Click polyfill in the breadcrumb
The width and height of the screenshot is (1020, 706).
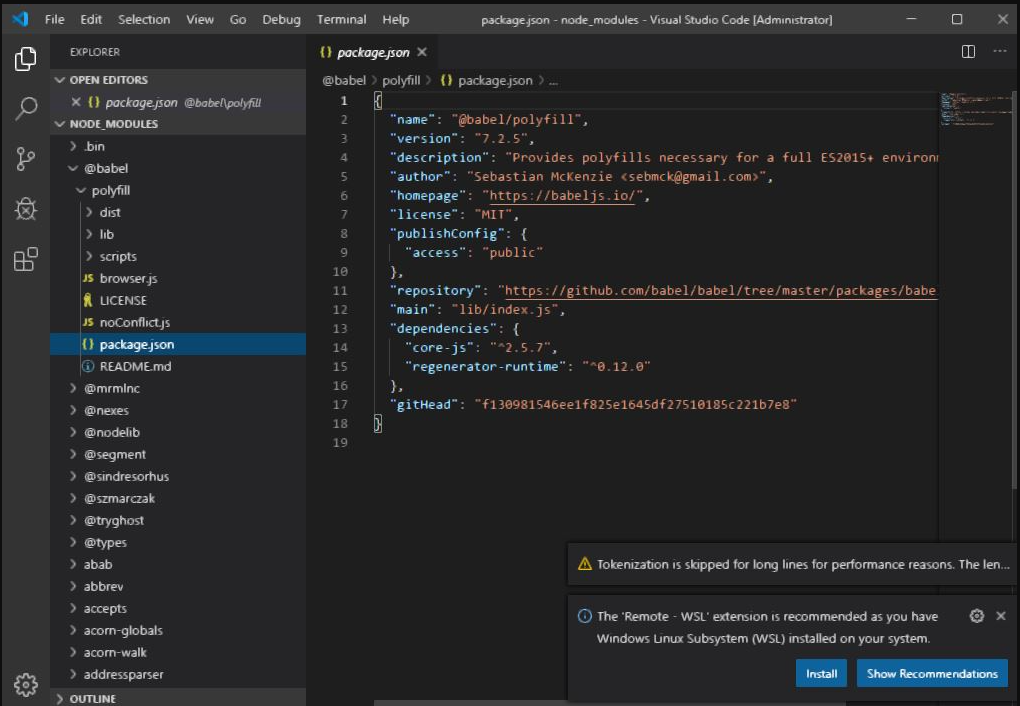click(401, 80)
